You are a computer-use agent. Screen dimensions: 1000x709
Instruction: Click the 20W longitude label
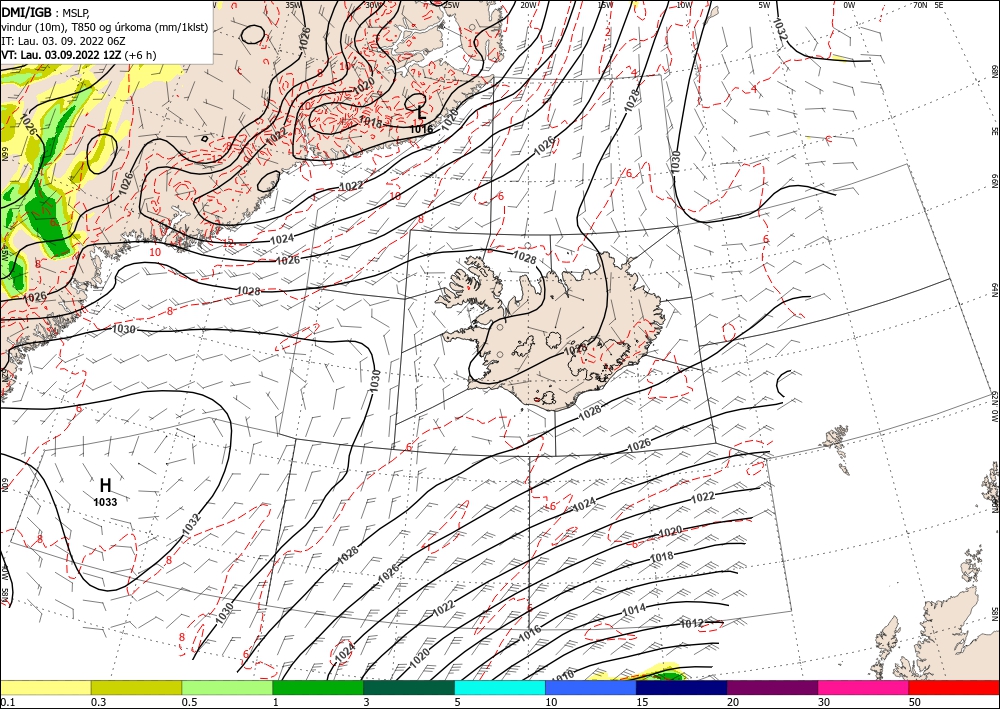[528, 5]
